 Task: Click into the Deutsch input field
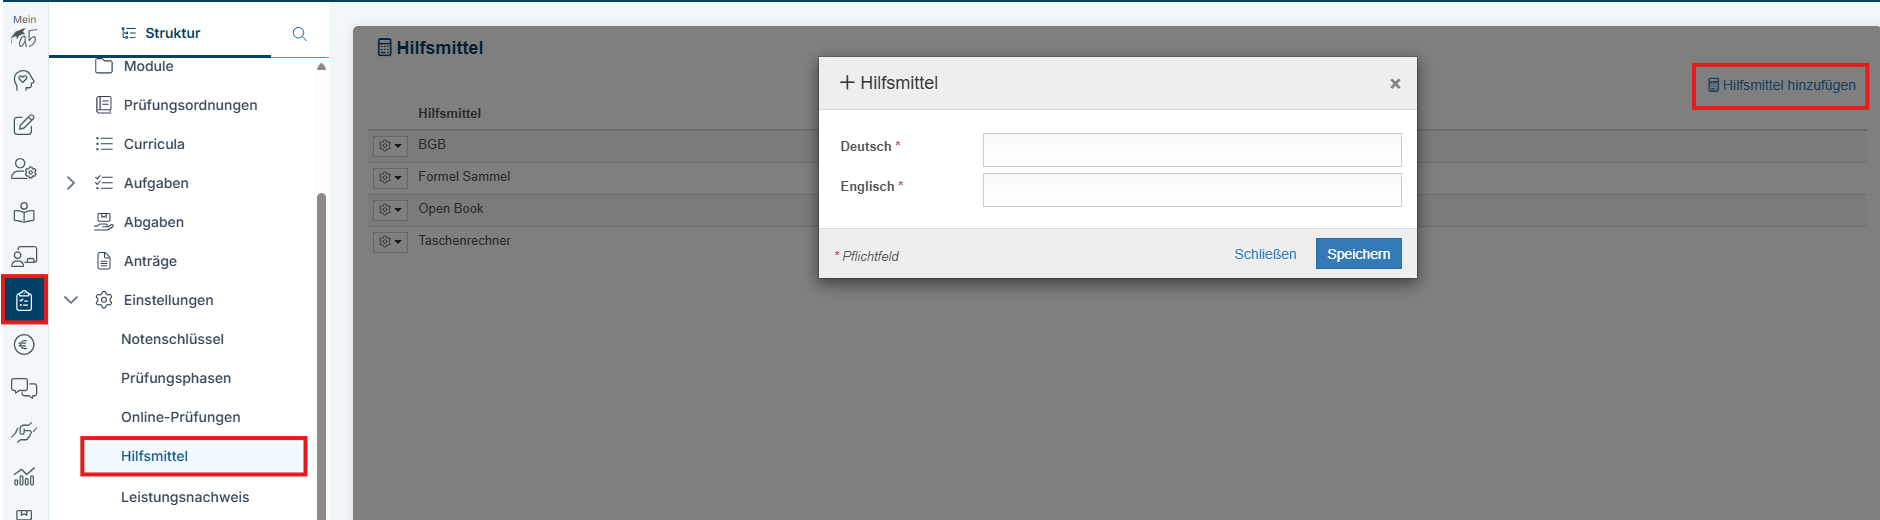click(1192, 150)
